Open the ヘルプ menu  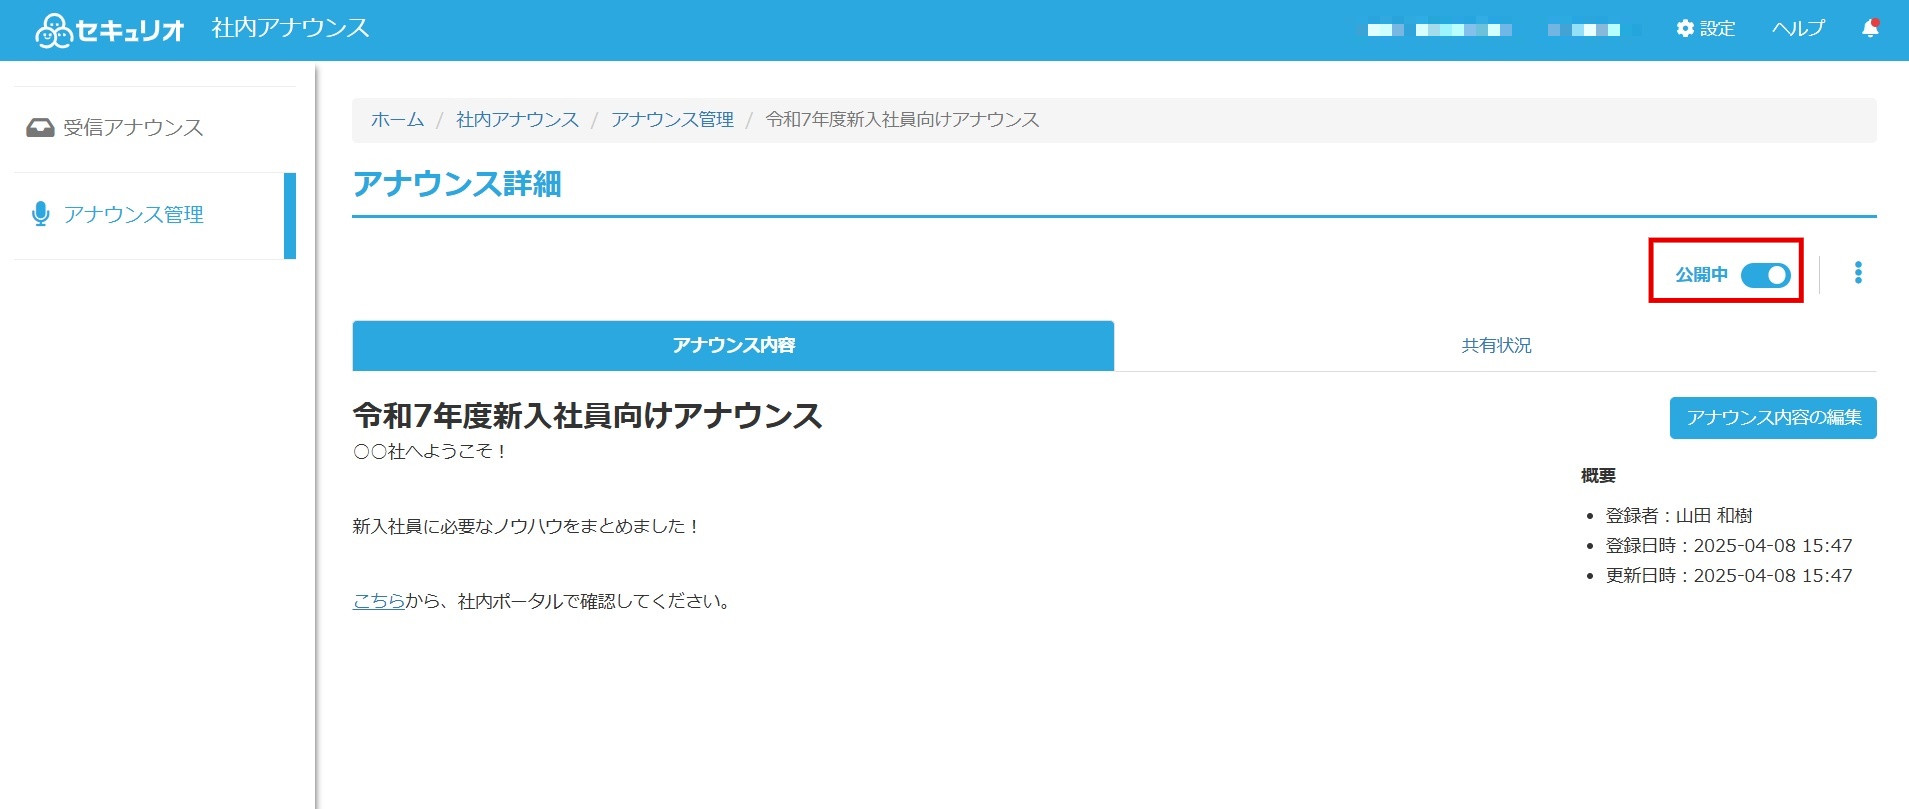tap(1798, 29)
